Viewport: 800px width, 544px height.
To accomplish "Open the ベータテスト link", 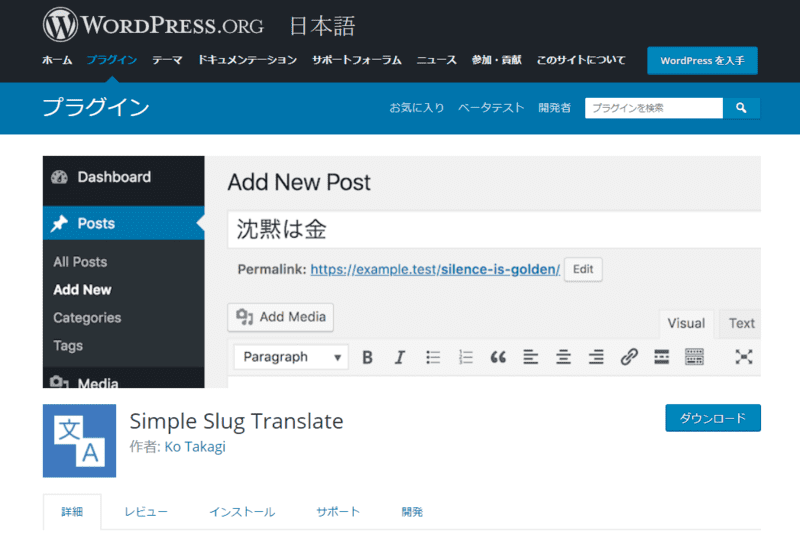I will click(x=491, y=108).
